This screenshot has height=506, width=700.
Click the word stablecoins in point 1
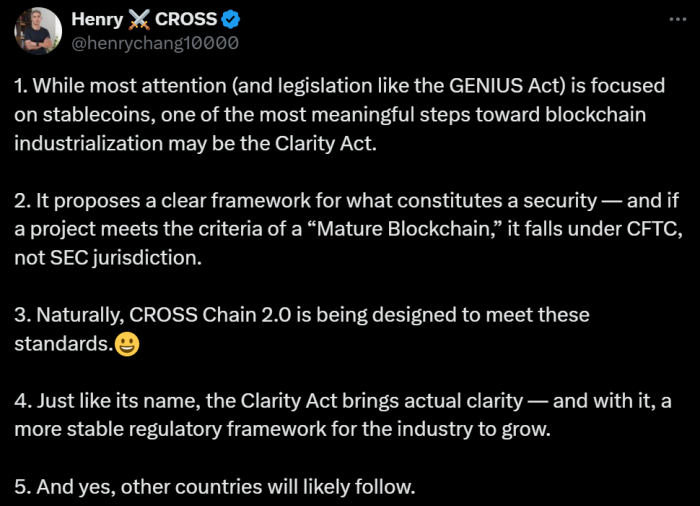99,115
